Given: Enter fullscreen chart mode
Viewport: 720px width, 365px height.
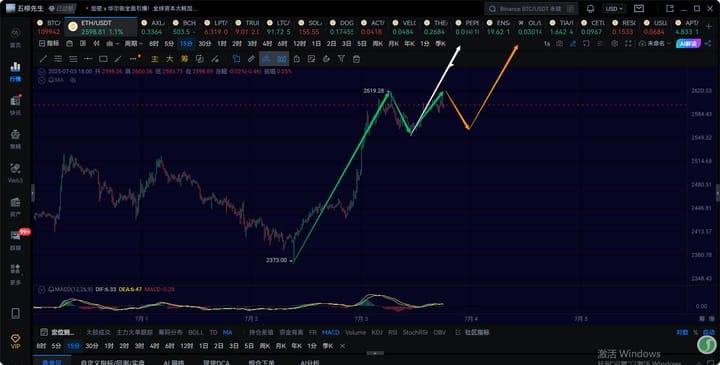Looking at the screenshot, I should 629,44.
